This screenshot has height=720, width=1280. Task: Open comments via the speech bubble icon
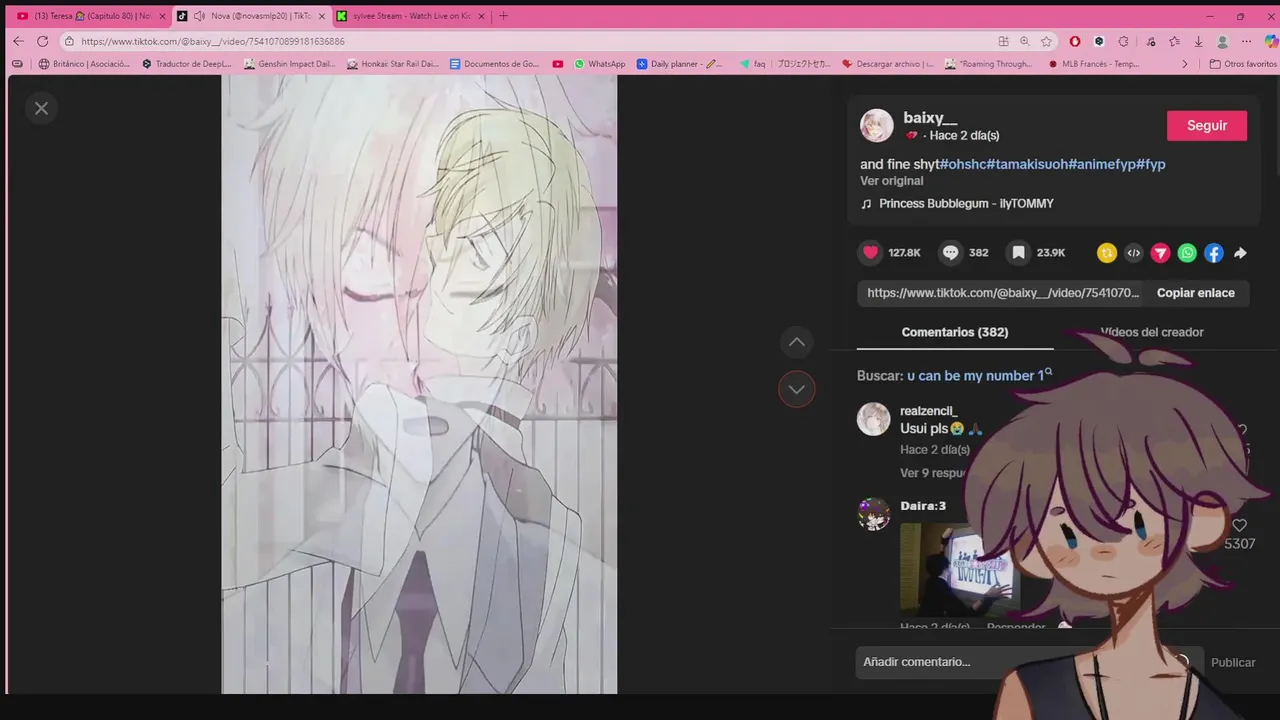tap(951, 252)
